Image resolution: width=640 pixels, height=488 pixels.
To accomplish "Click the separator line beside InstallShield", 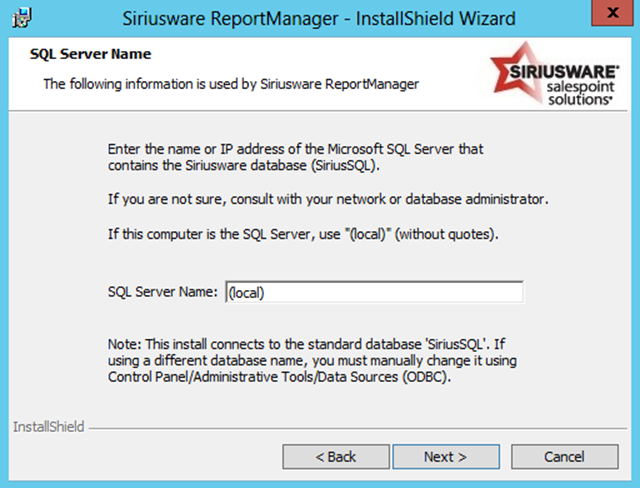I will click(x=360, y=429).
